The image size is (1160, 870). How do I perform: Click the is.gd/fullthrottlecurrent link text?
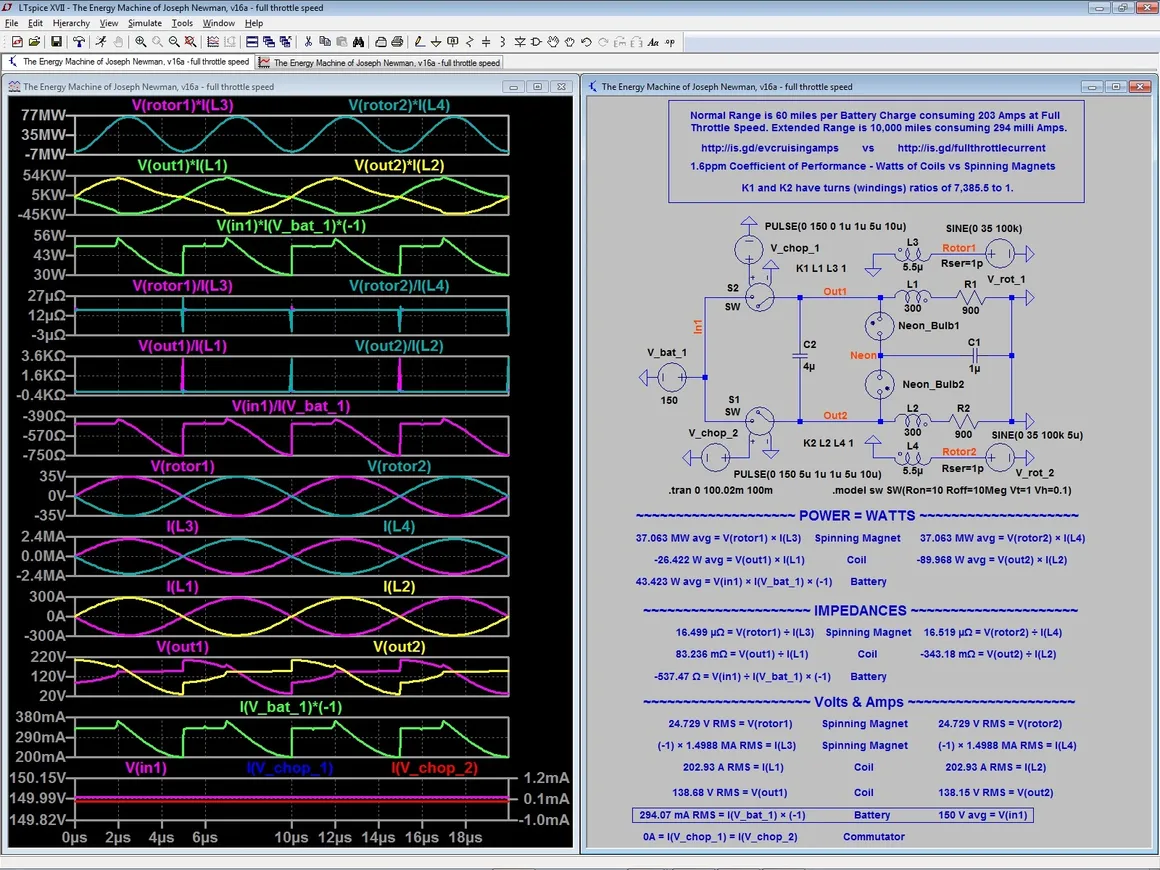[x=971, y=148]
